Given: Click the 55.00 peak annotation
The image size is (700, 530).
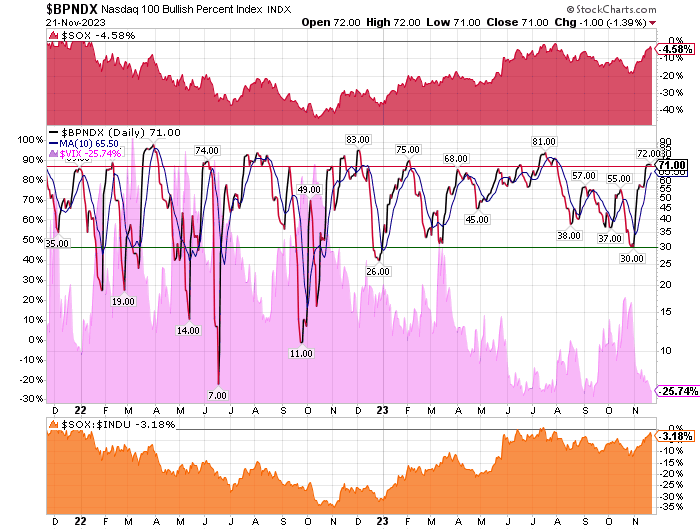Looking at the screenshot, I should [618, 179].
